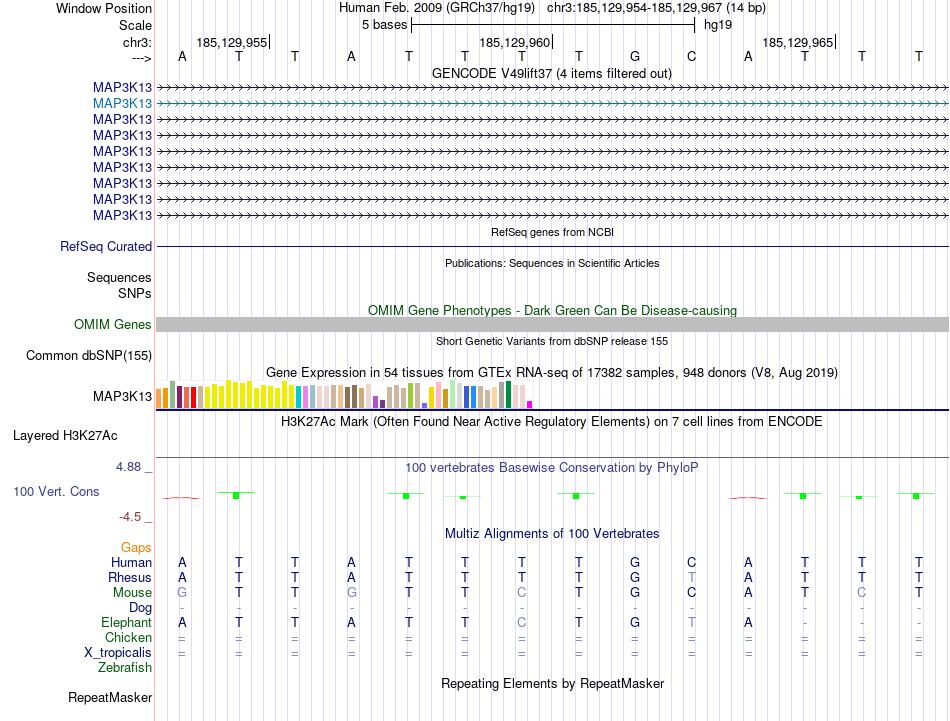Open 'Repeating Elements by RepeatMasker' title

[552, 683]
